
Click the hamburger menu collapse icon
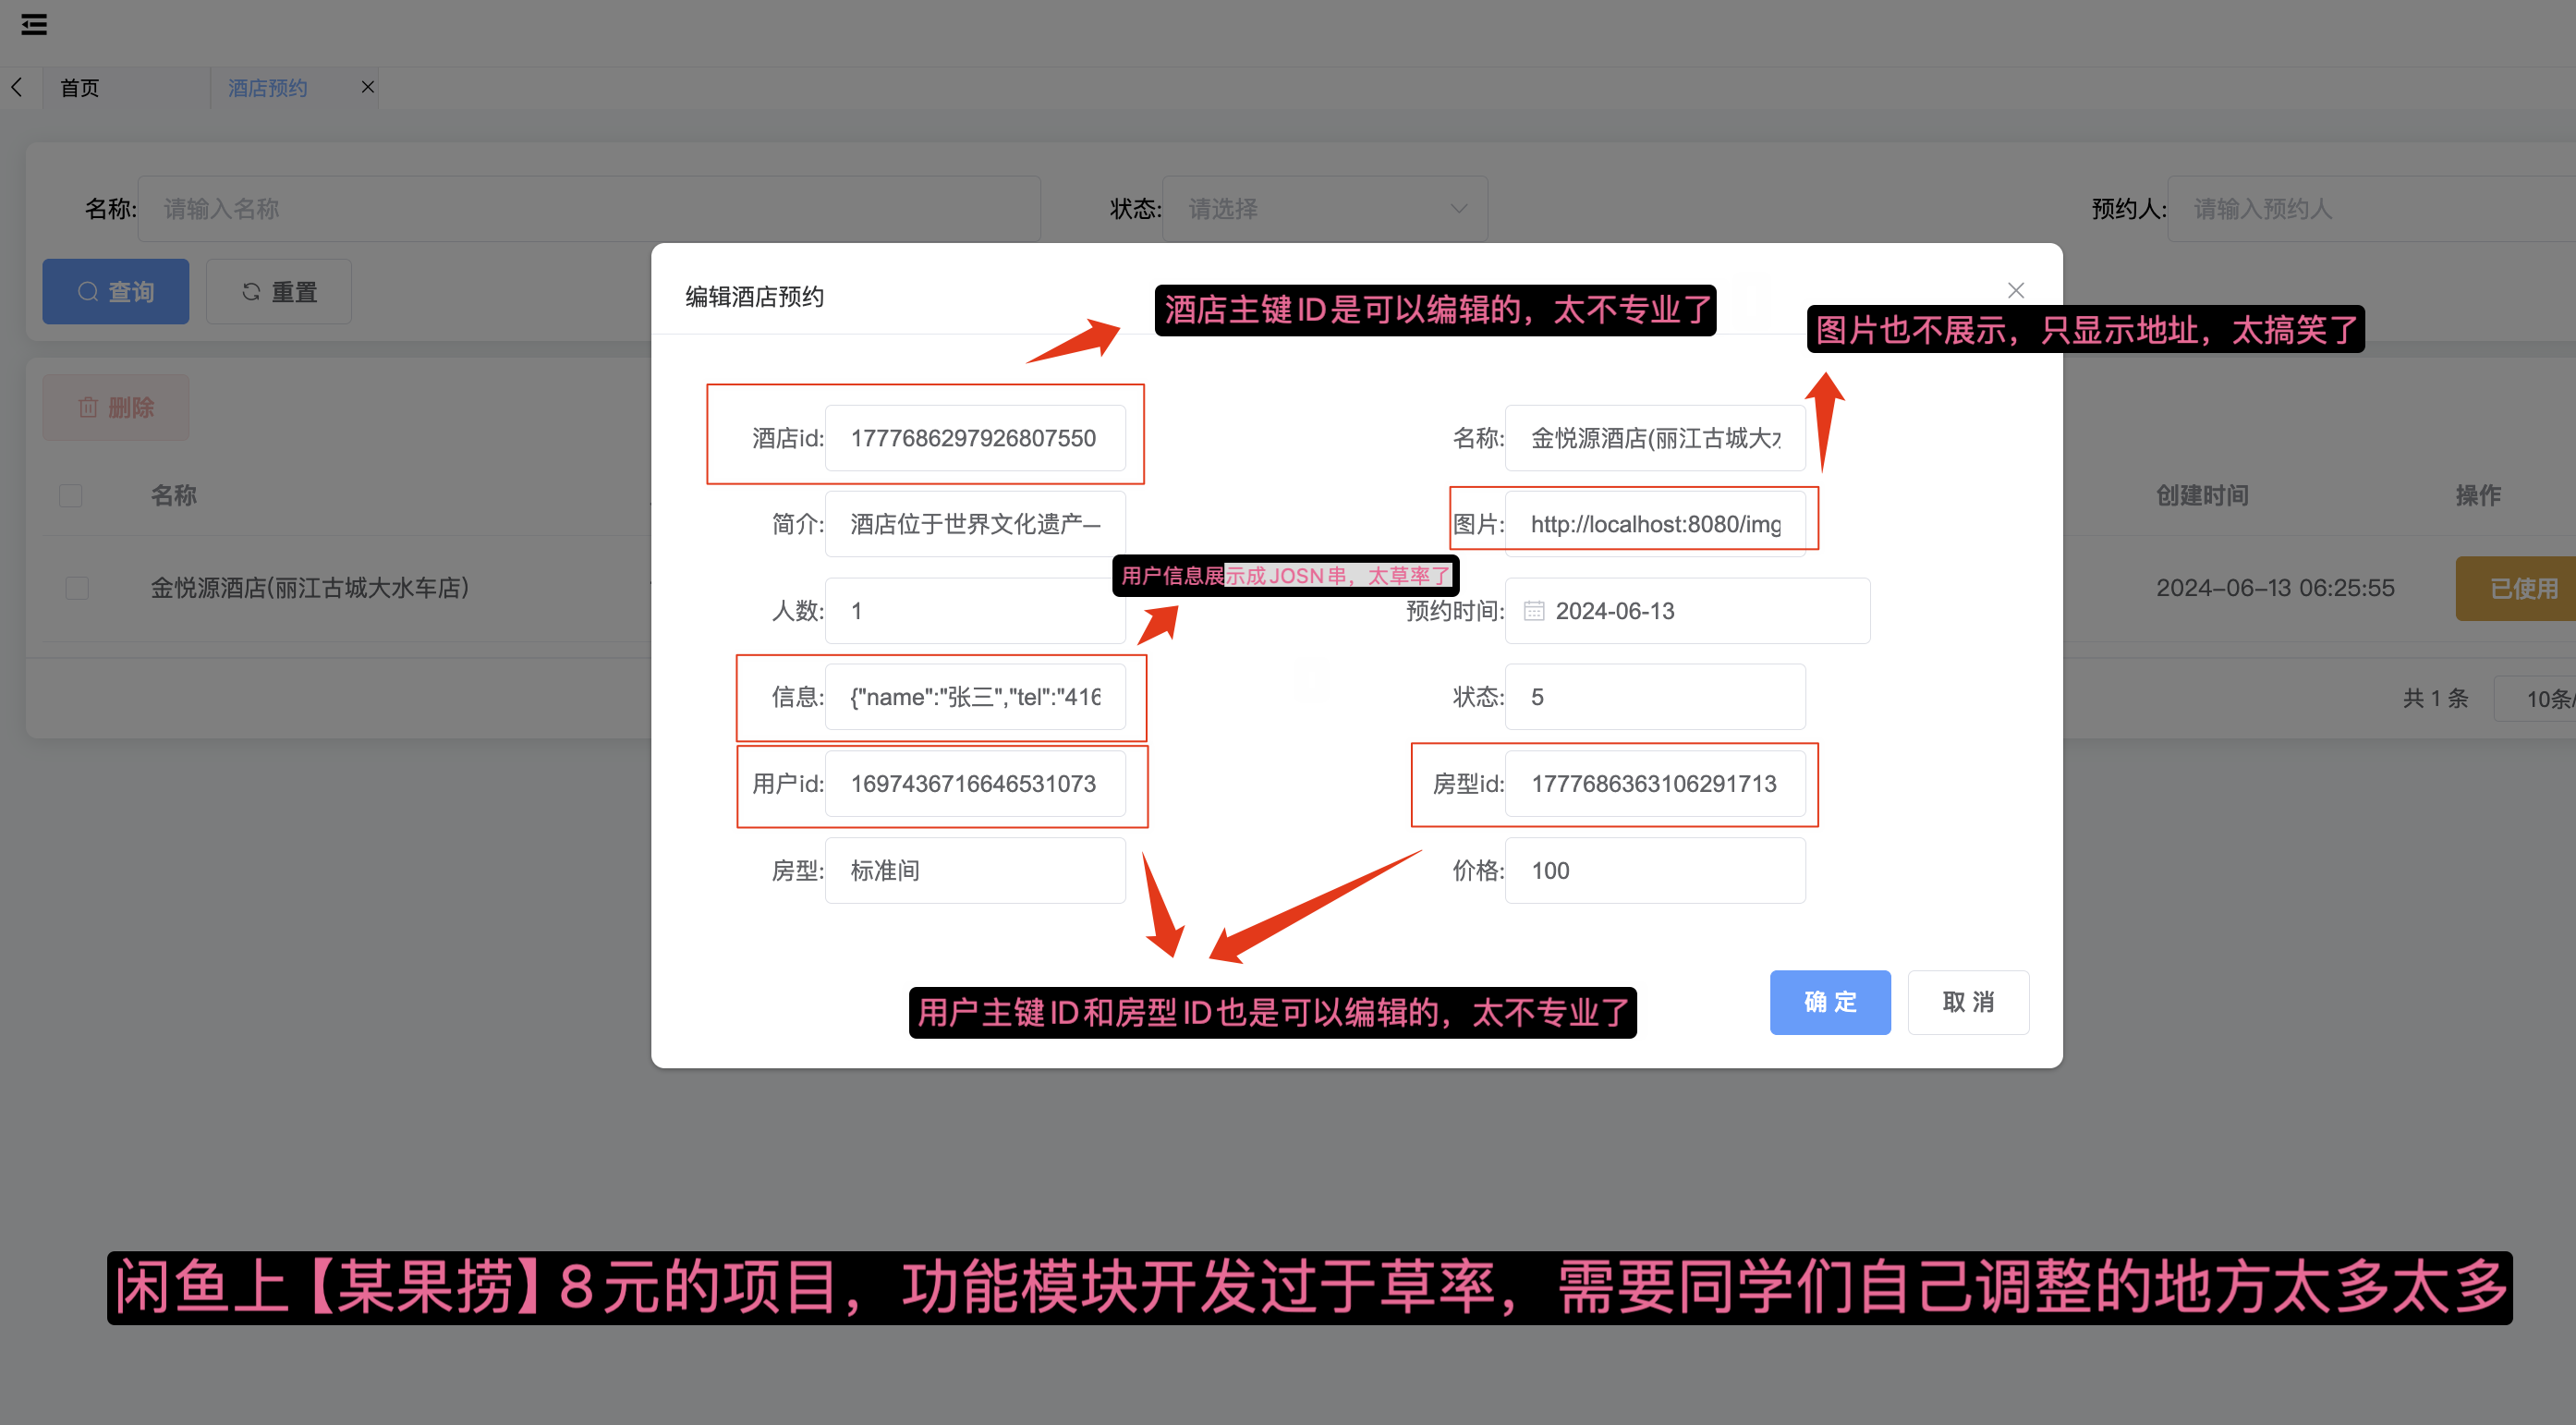34,24
